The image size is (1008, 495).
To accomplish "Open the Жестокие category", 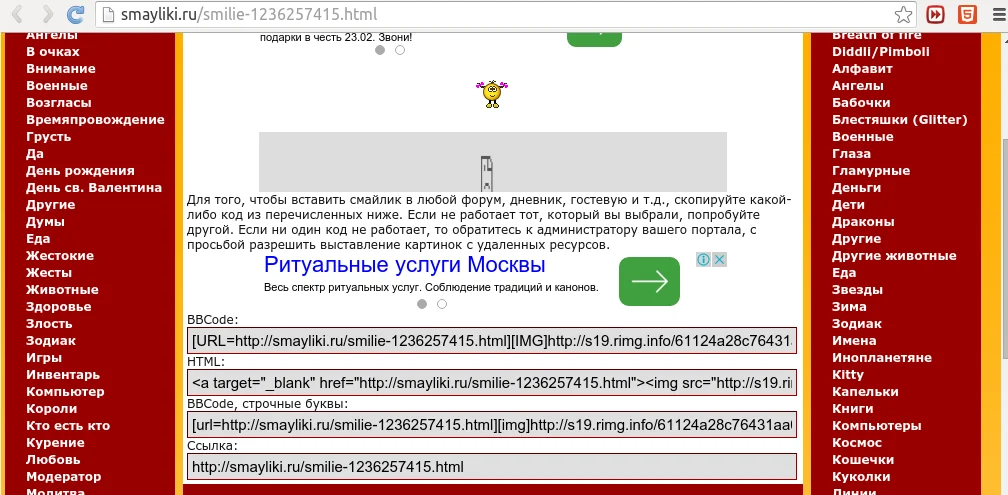I will coord(60,256).
